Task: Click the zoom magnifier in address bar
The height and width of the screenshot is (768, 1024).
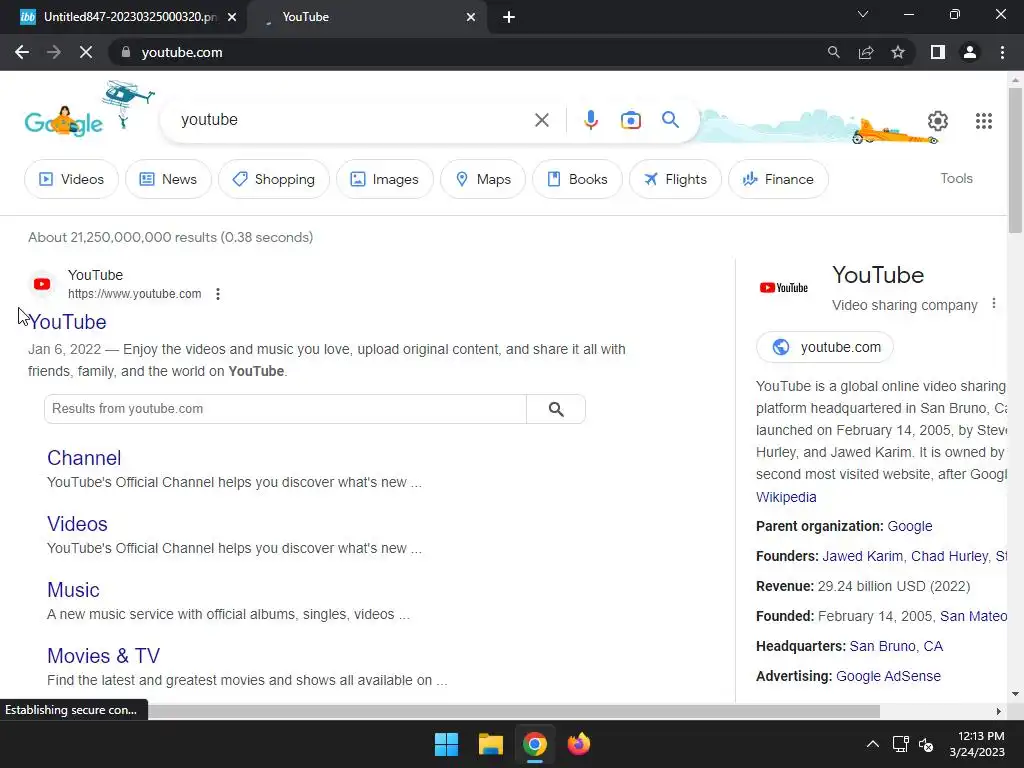Action: click(833, 52)
